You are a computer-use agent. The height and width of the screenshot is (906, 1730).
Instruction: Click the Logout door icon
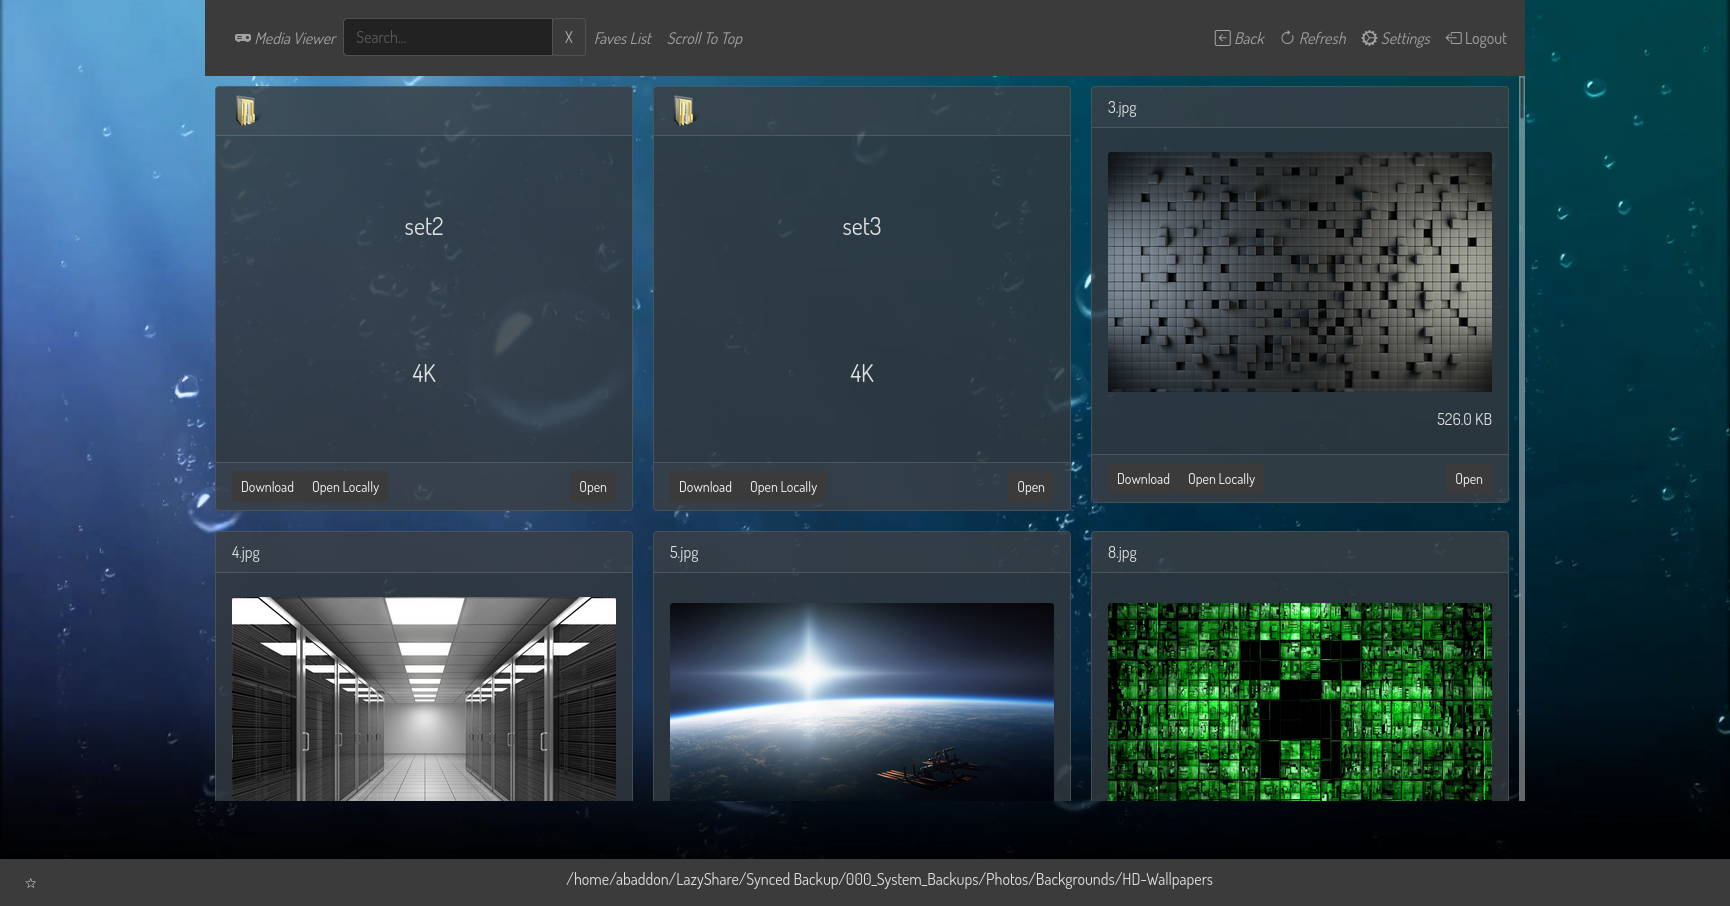[1453, 38]
